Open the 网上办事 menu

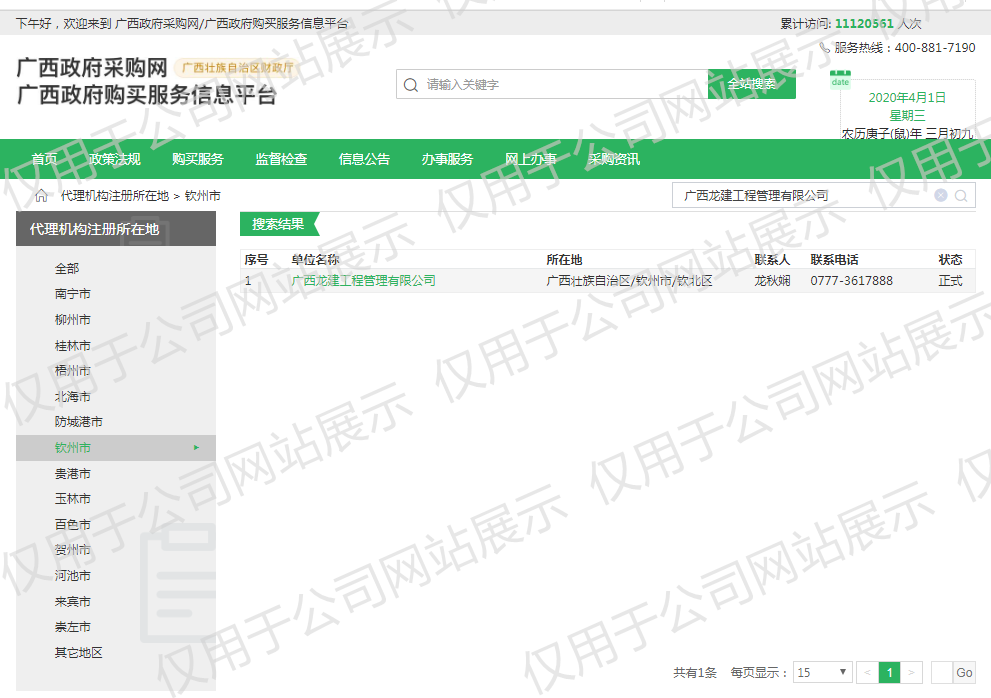point(531,159)
